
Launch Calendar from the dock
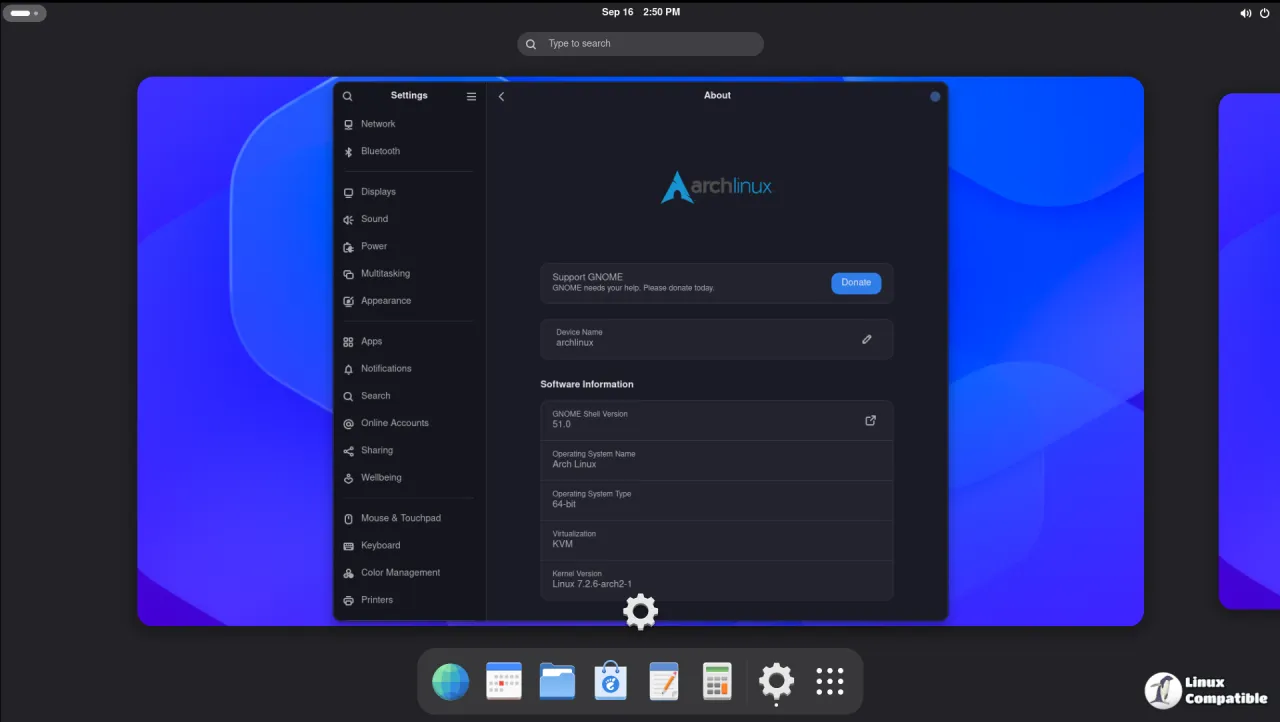pos(504,682)
